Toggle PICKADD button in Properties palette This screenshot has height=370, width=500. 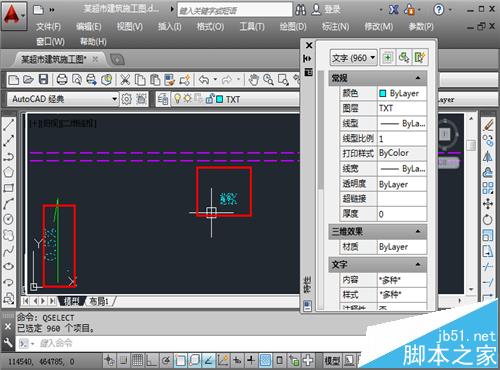[388, 58]
